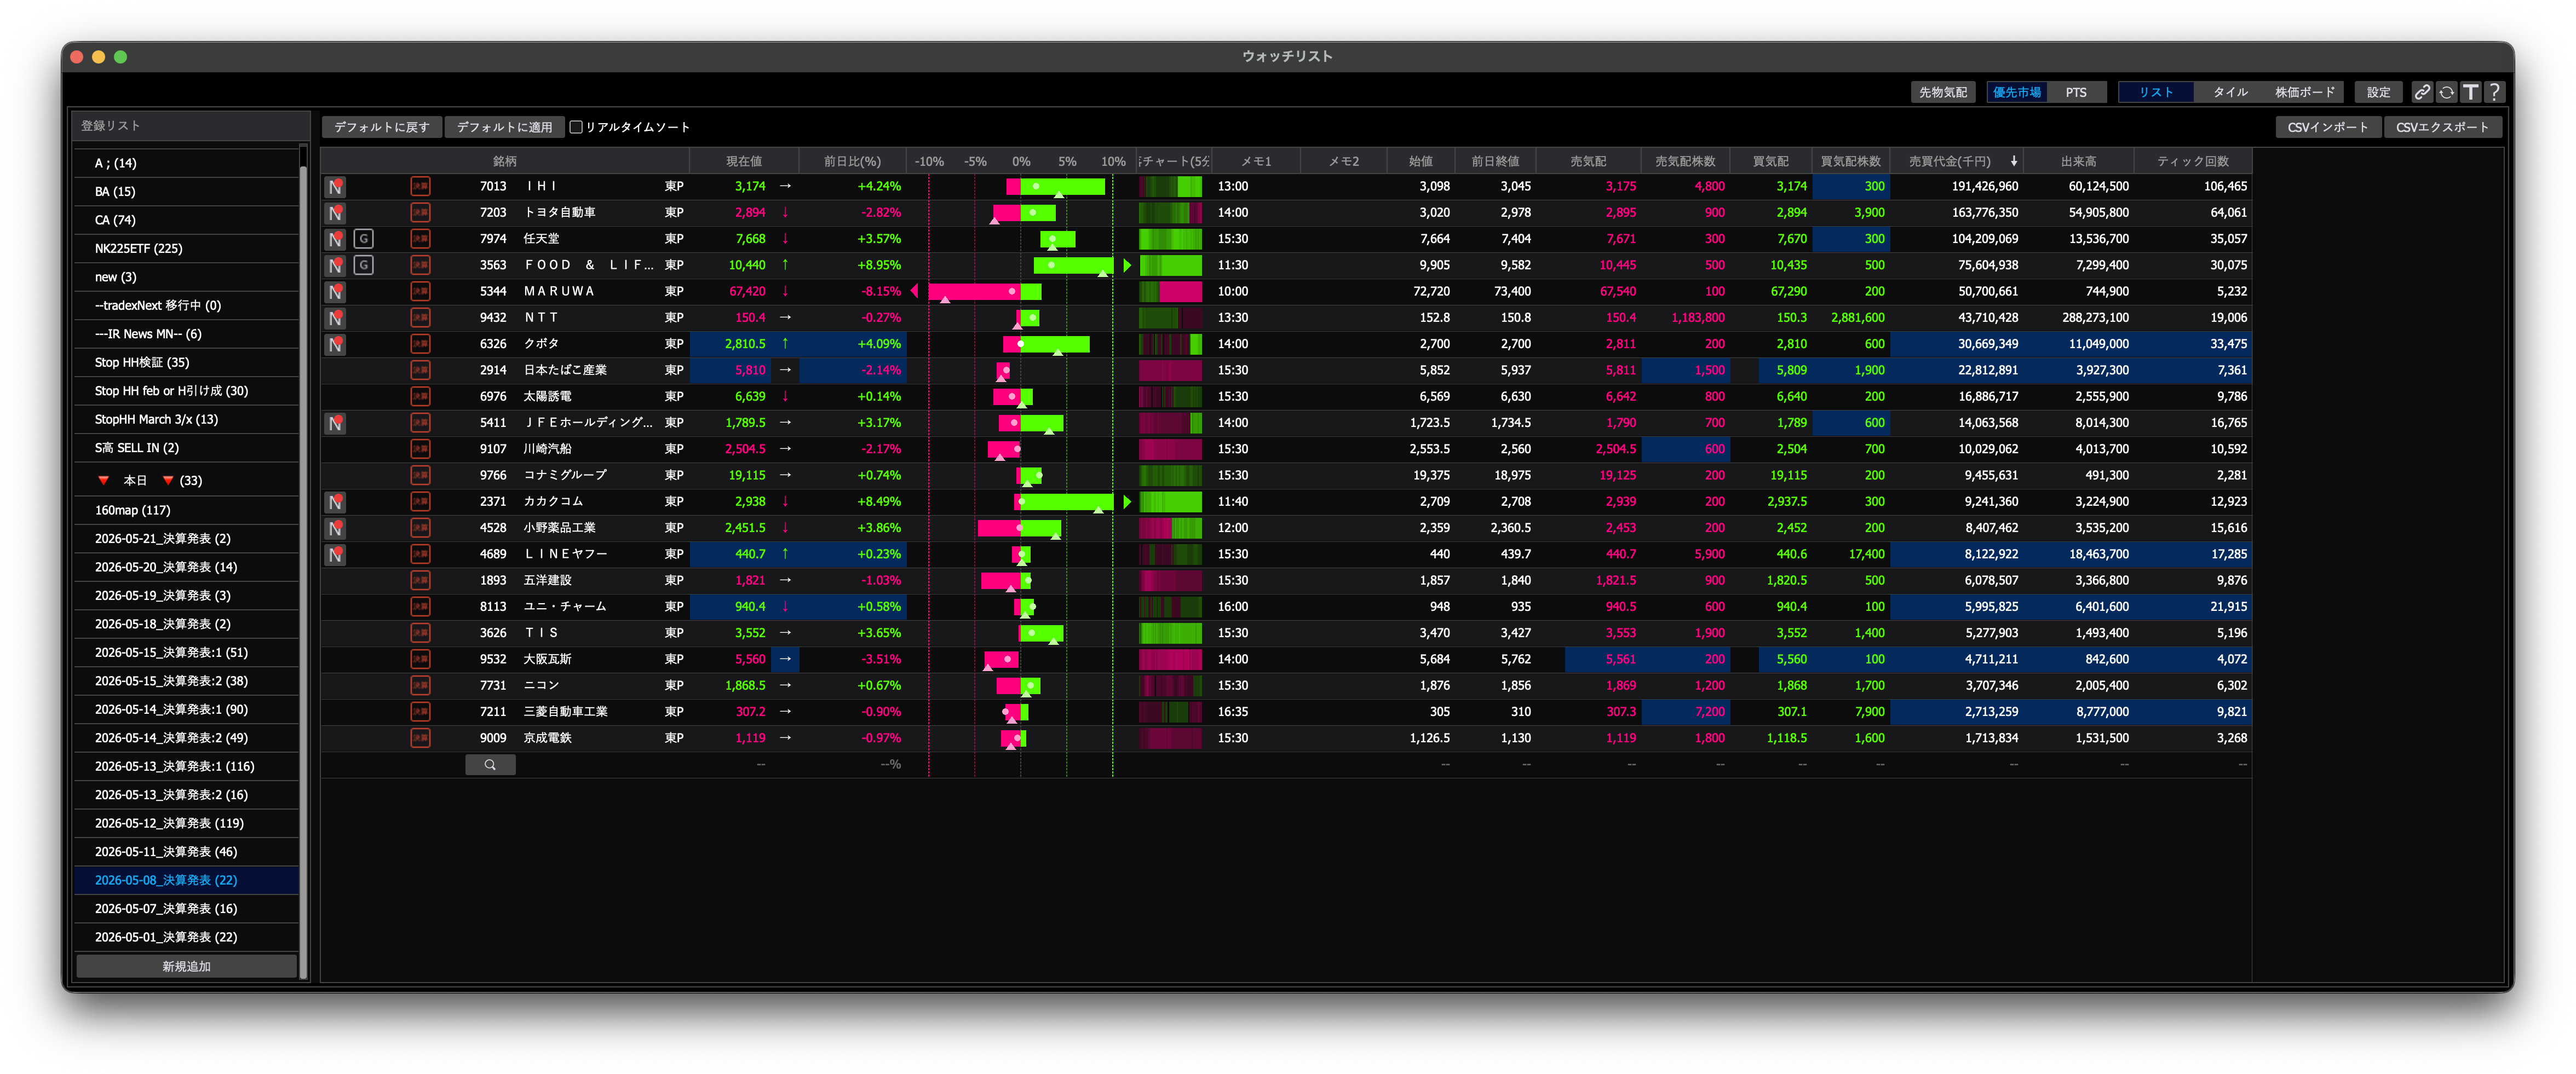Image resolution: width=2576 pixels, height=1074 pixels.
Task: Click the G icon on the FOOD & LIF row
Action: click(x=364, y=265)
